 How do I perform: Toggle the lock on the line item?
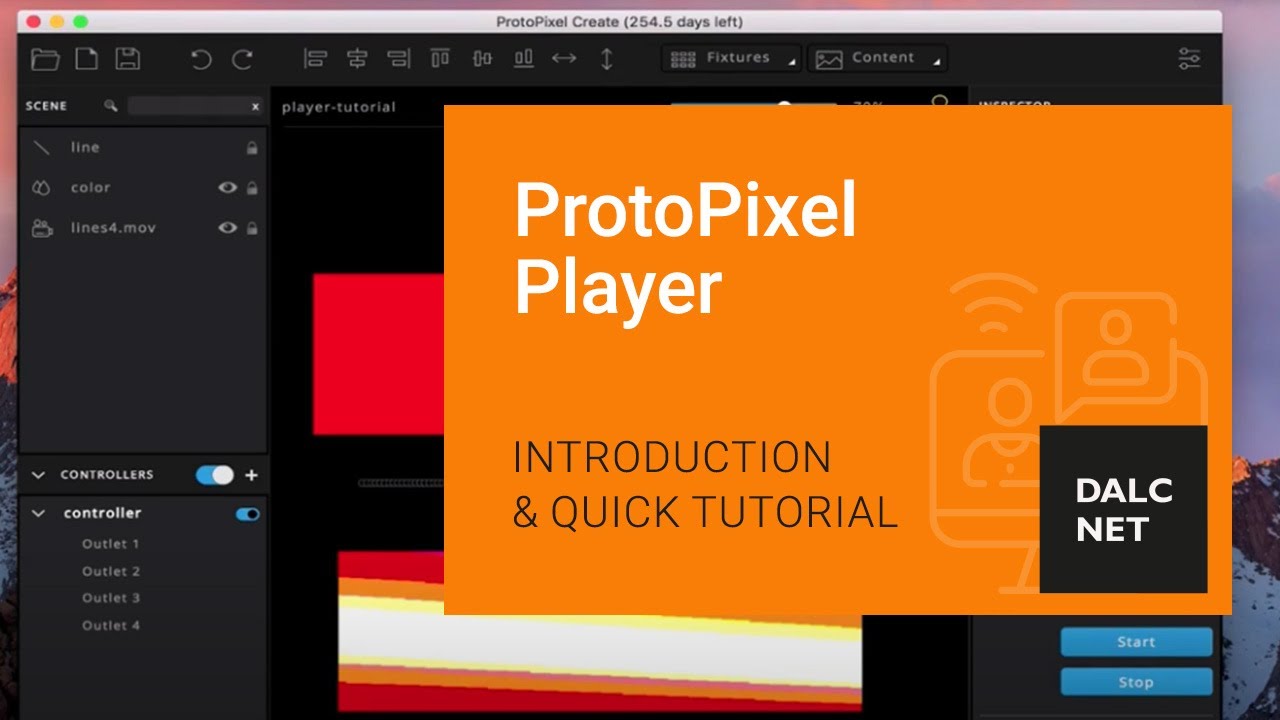coord(252,148)
